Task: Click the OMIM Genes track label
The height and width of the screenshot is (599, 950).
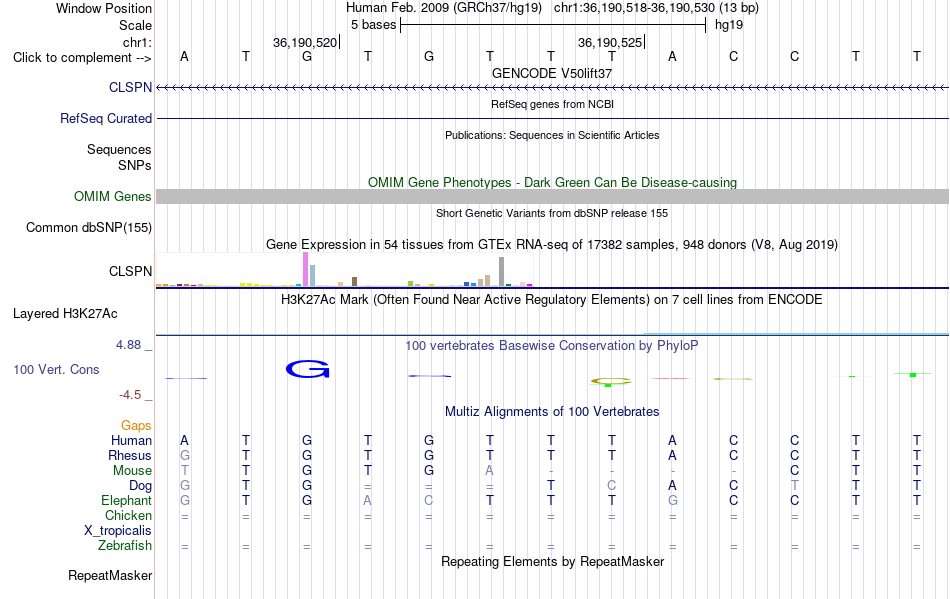Action: 113,196
